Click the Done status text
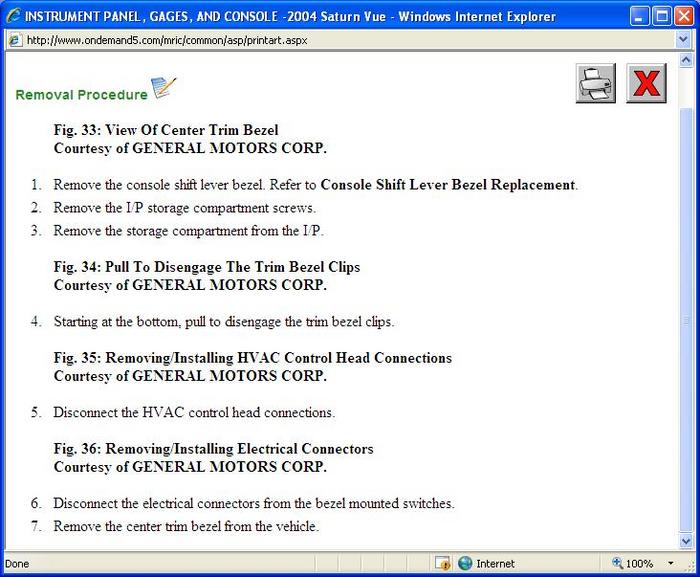 17,564
